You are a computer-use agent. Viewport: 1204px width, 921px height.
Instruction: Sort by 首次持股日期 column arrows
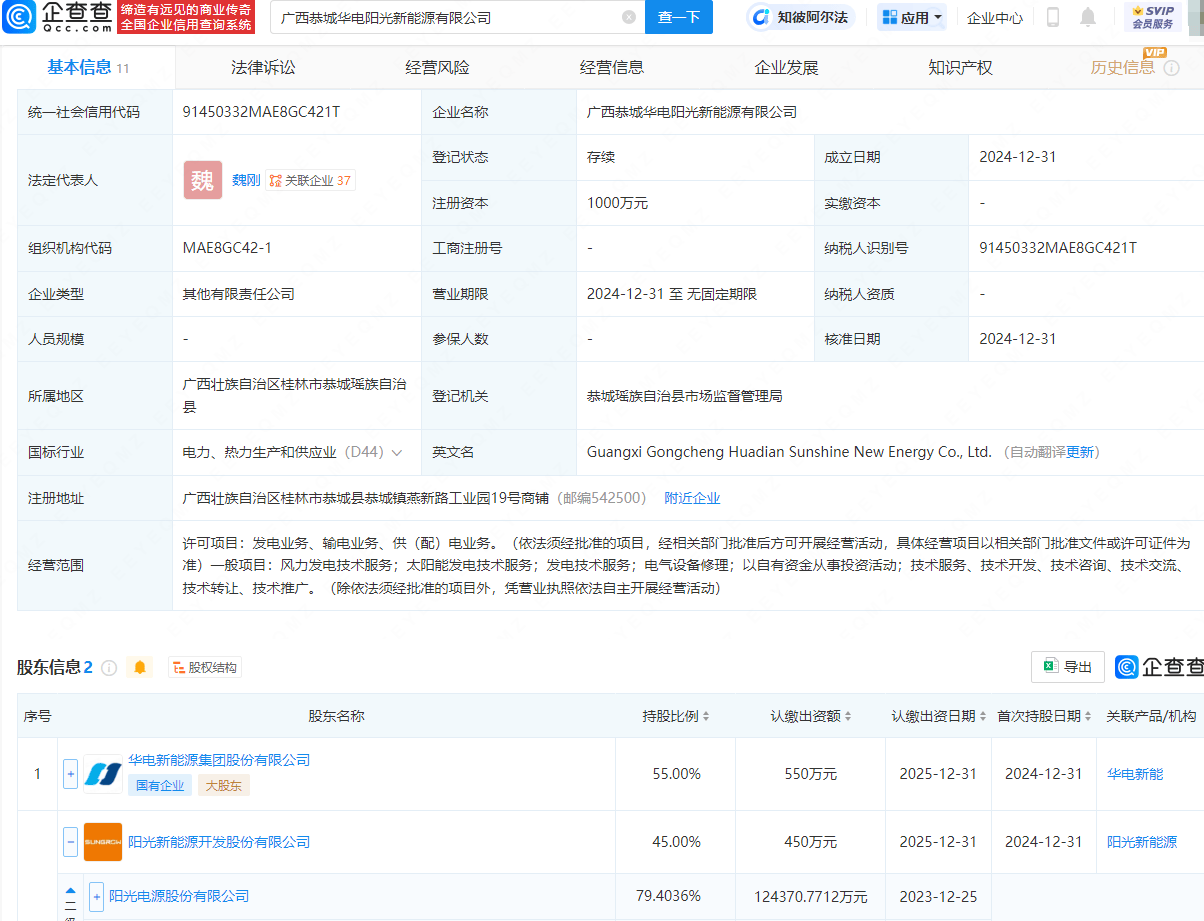coord(1088,716)
